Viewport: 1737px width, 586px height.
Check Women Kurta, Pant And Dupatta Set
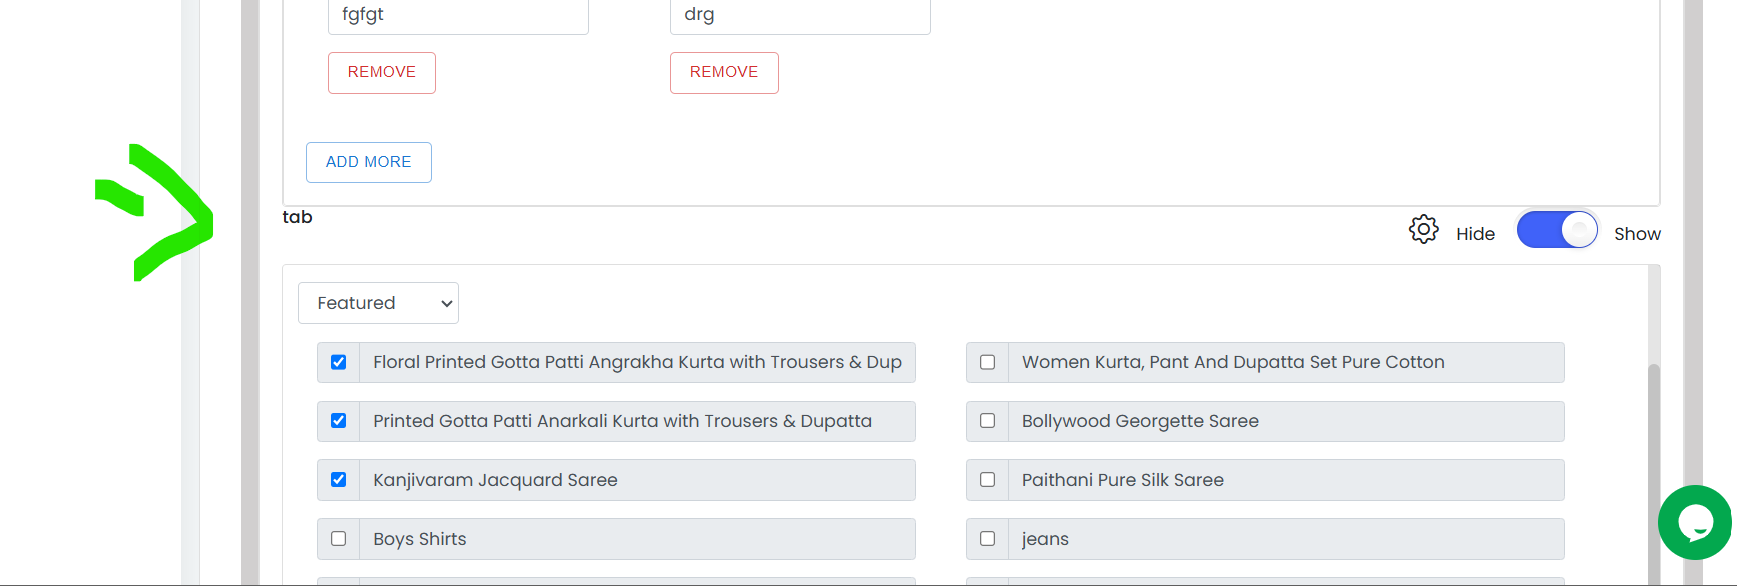(988, 362)
